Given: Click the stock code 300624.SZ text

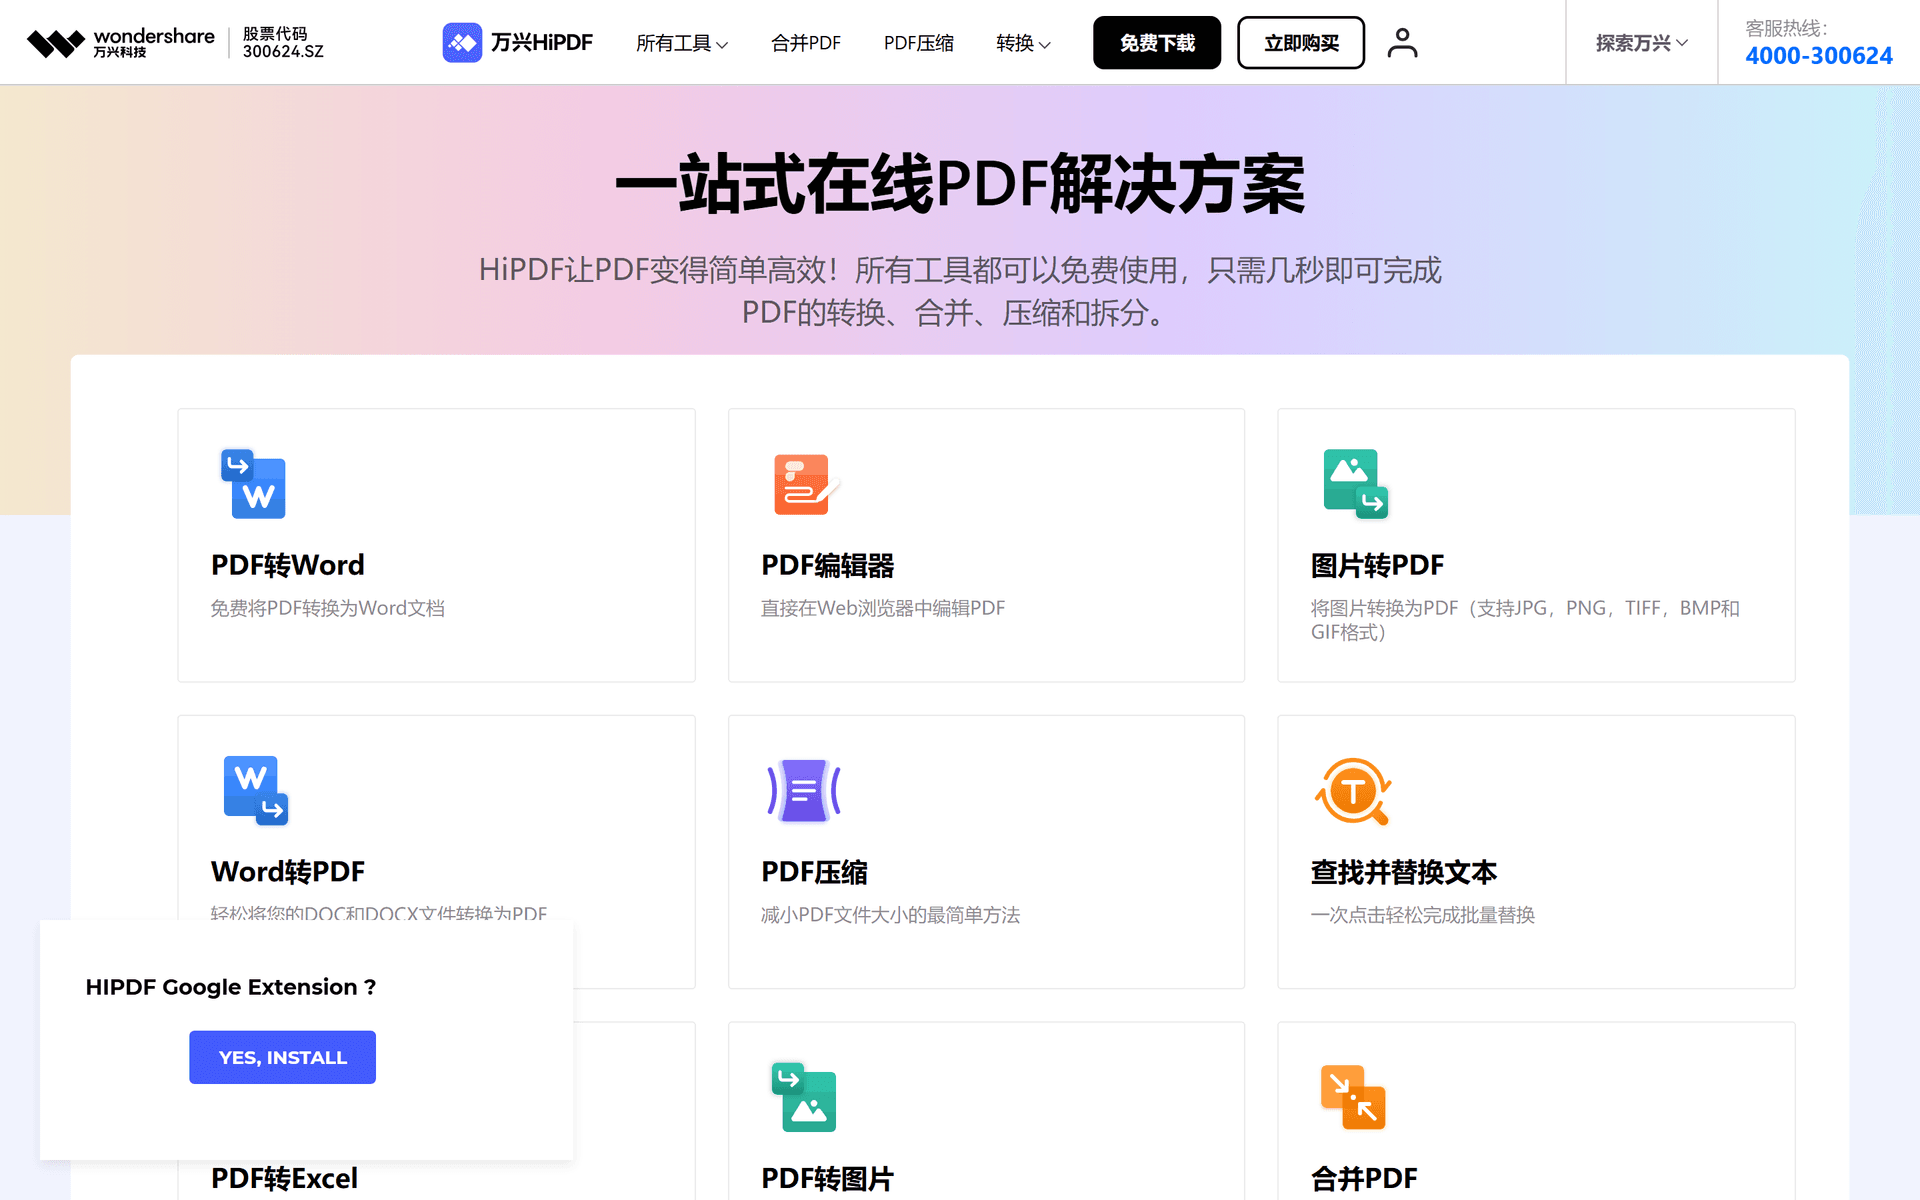Looking at the screenshot, I should [x=283, y=51].
